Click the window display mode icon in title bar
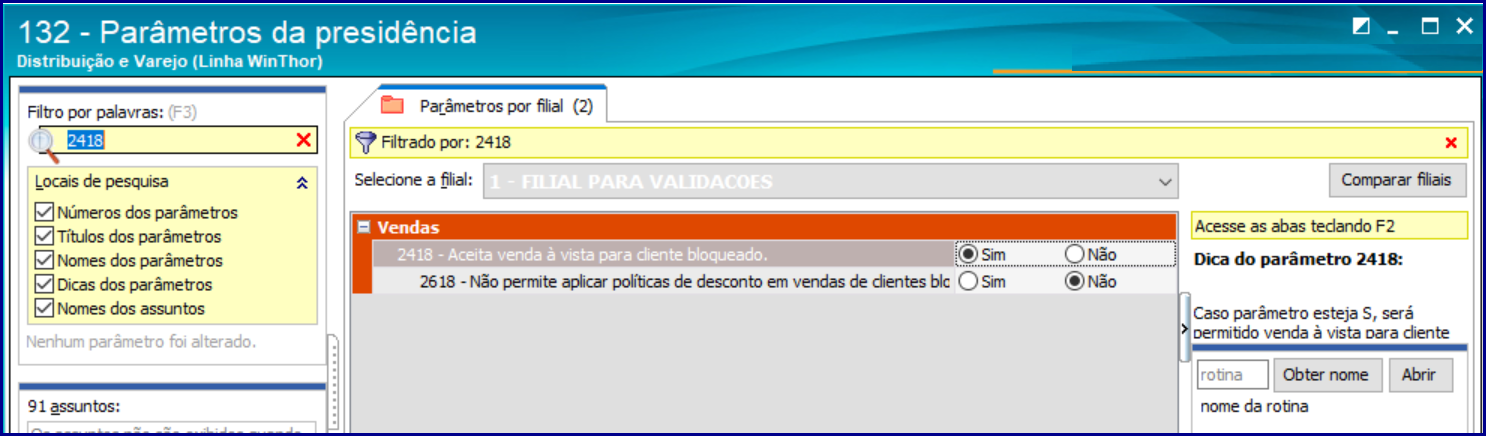Viewport: 1486px width, 436px height. click(1361, 27)
